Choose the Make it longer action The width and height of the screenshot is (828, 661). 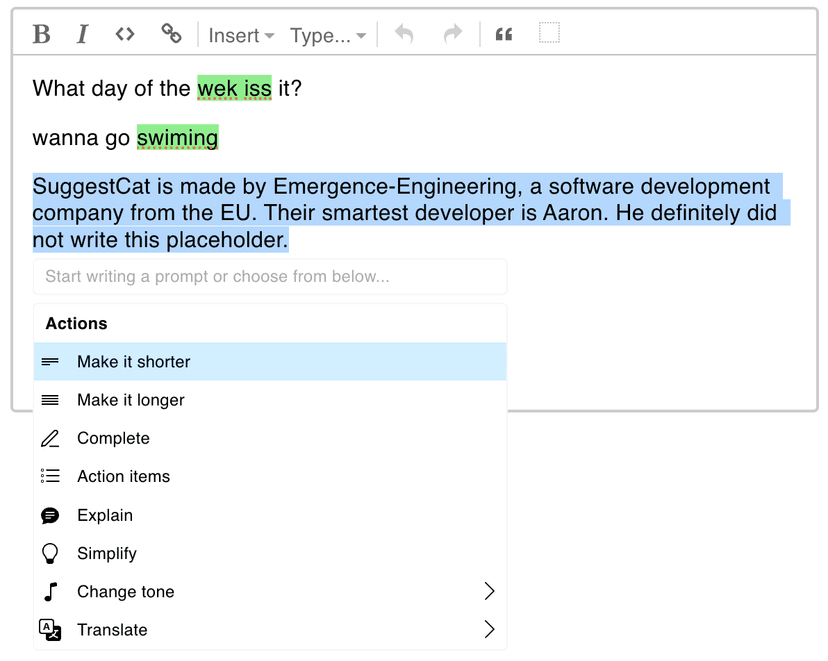point(270,400)
